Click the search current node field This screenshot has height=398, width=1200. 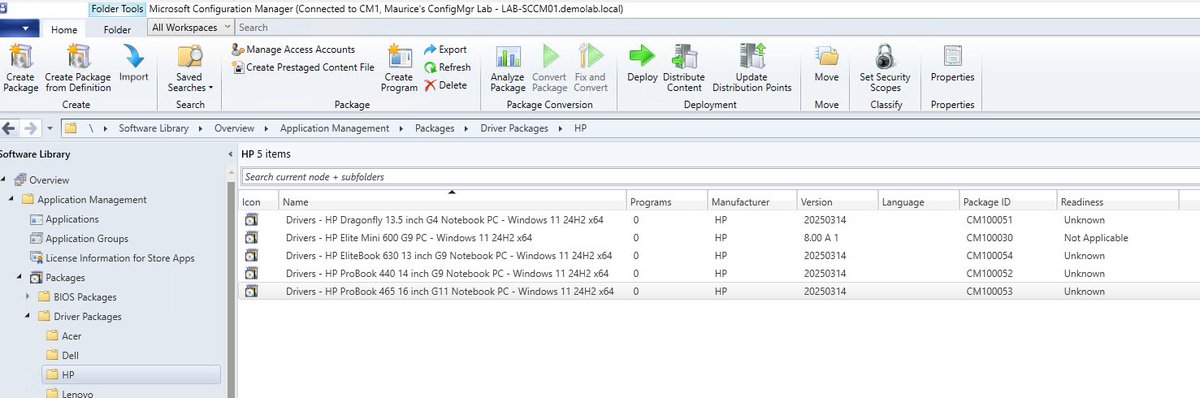720,176
